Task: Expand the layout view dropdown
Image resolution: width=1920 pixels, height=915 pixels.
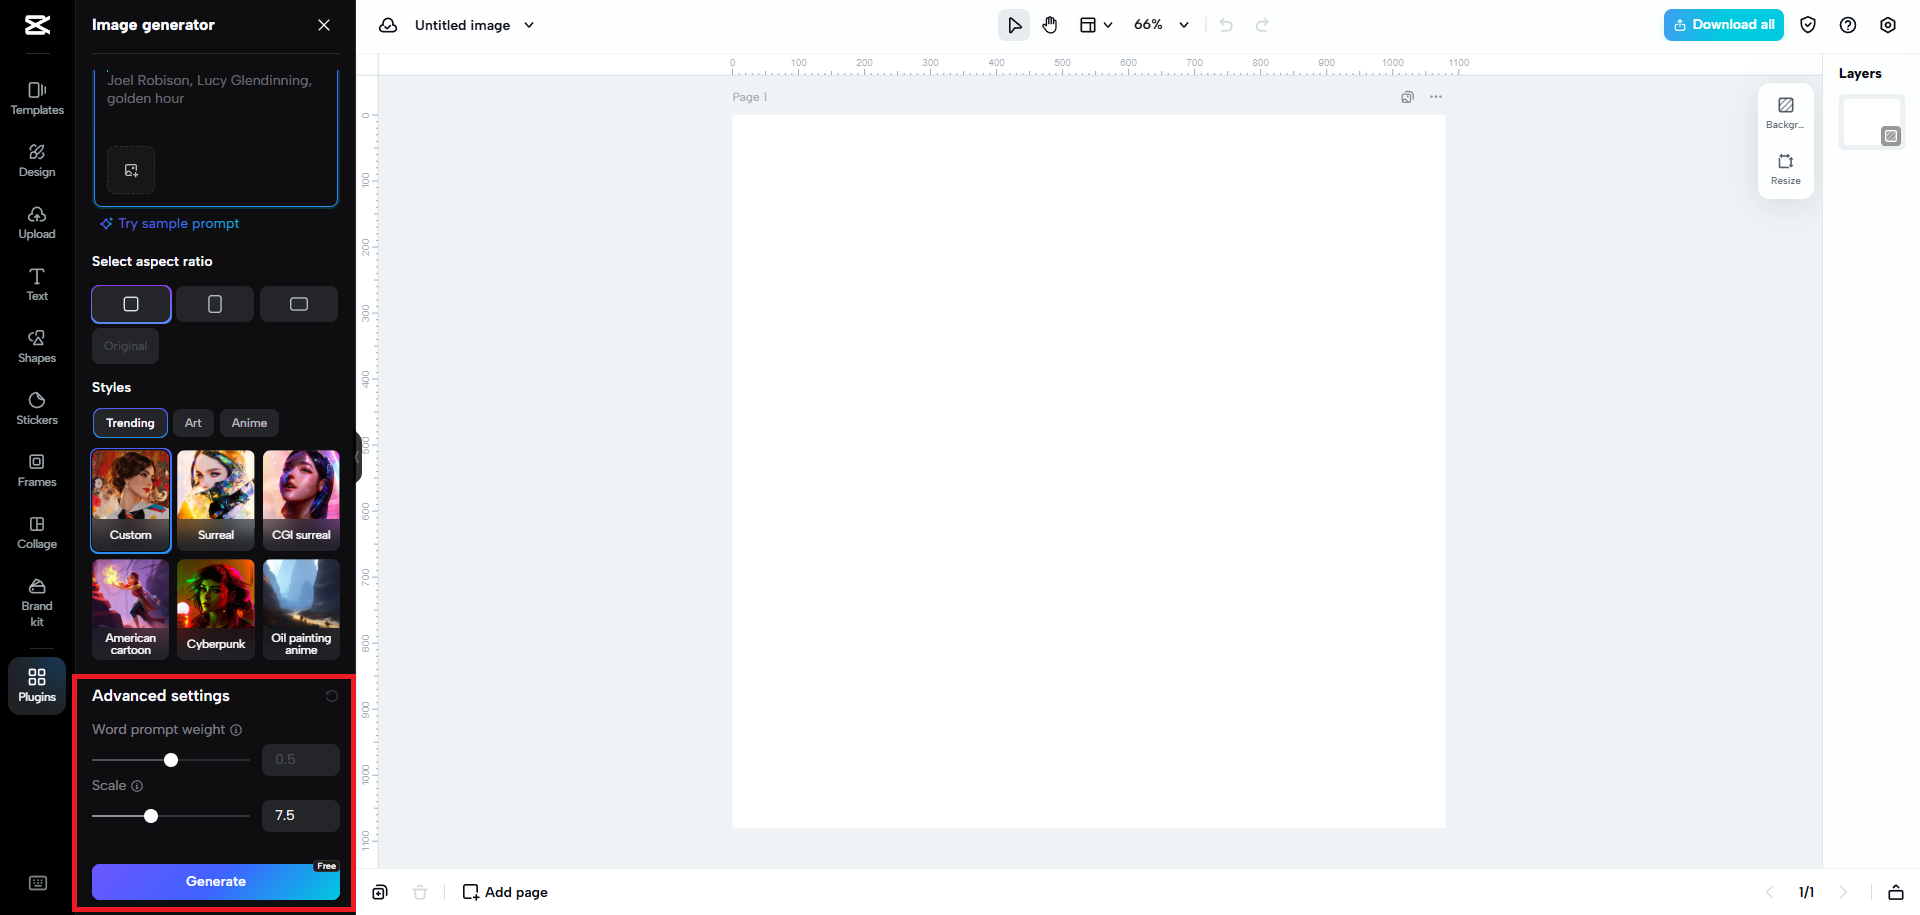Action: click(1096, 25)
